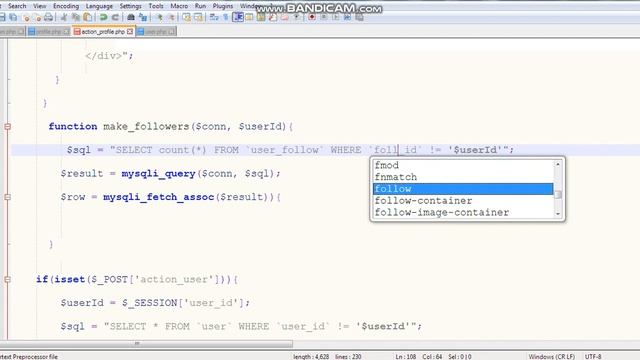Collapse fold marker beside if(isset line
640x360 pixels.
[x=7, y=280]
